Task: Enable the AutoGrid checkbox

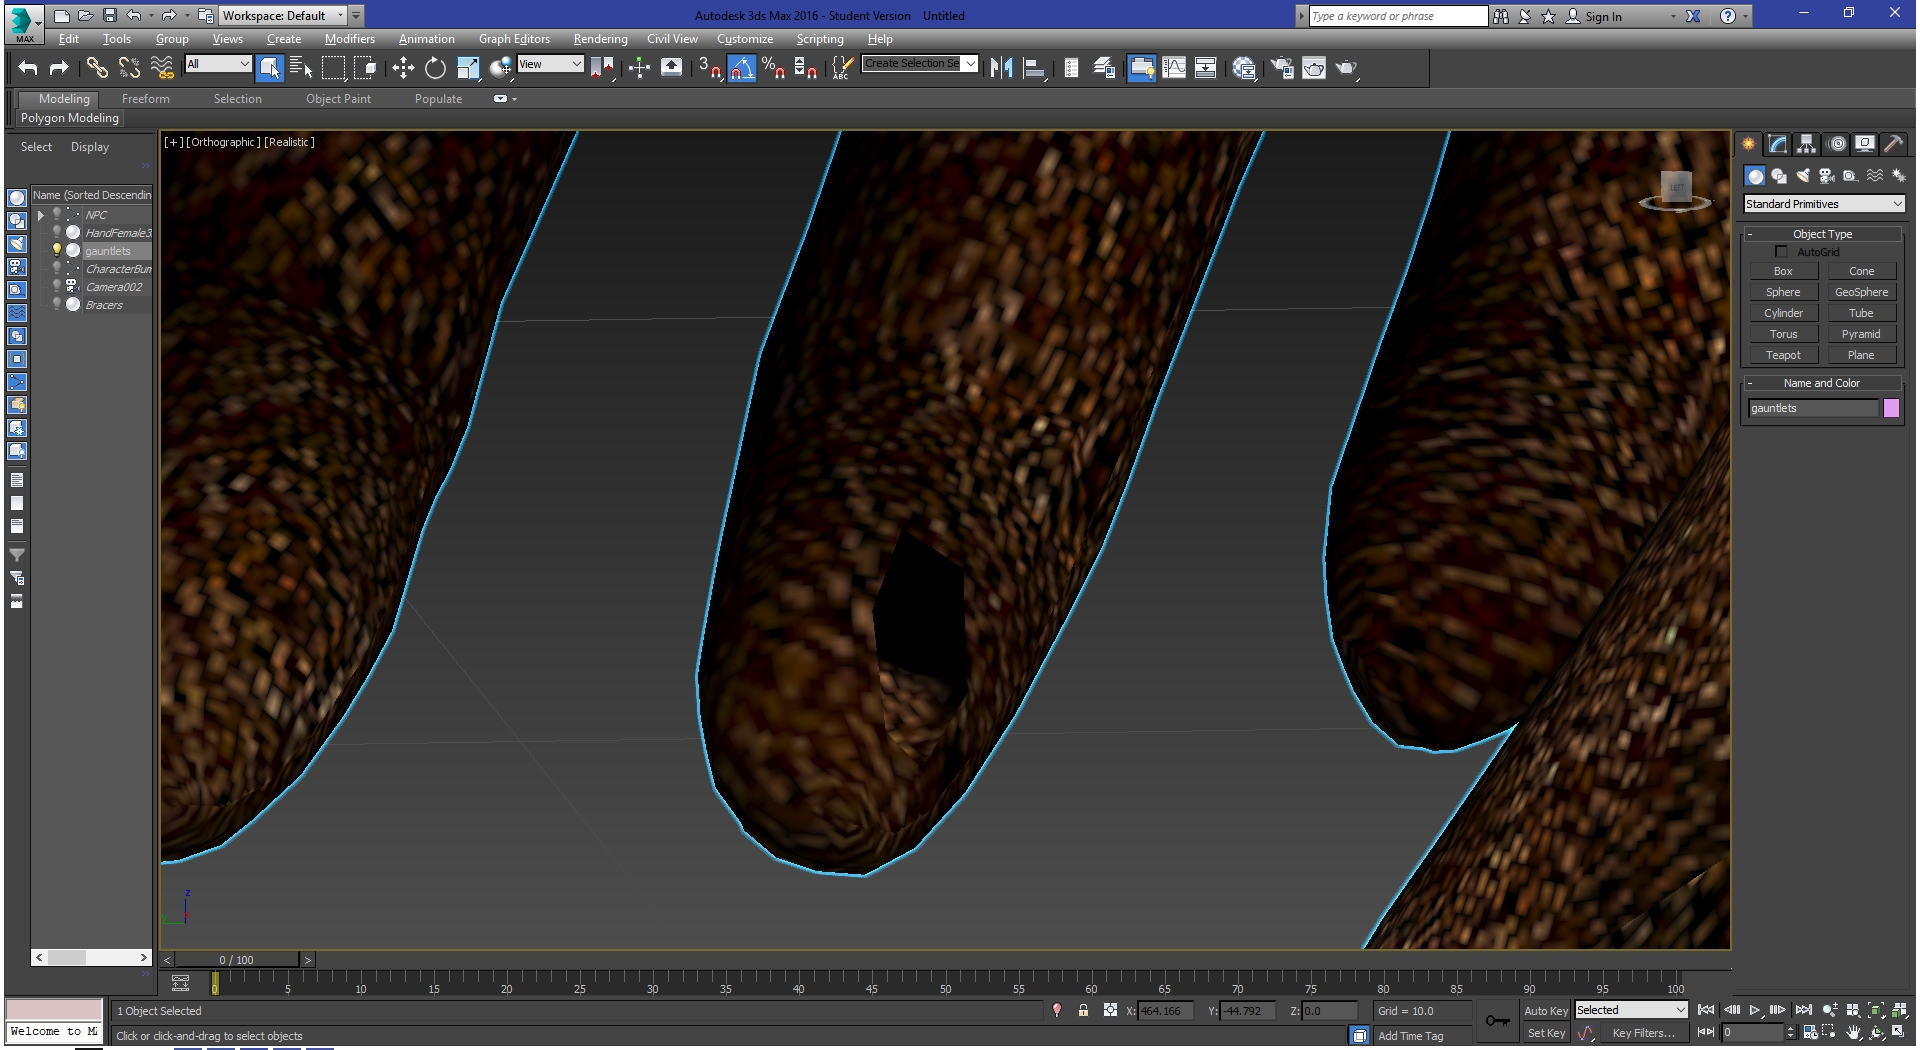Action: (x=1781, y=252)
